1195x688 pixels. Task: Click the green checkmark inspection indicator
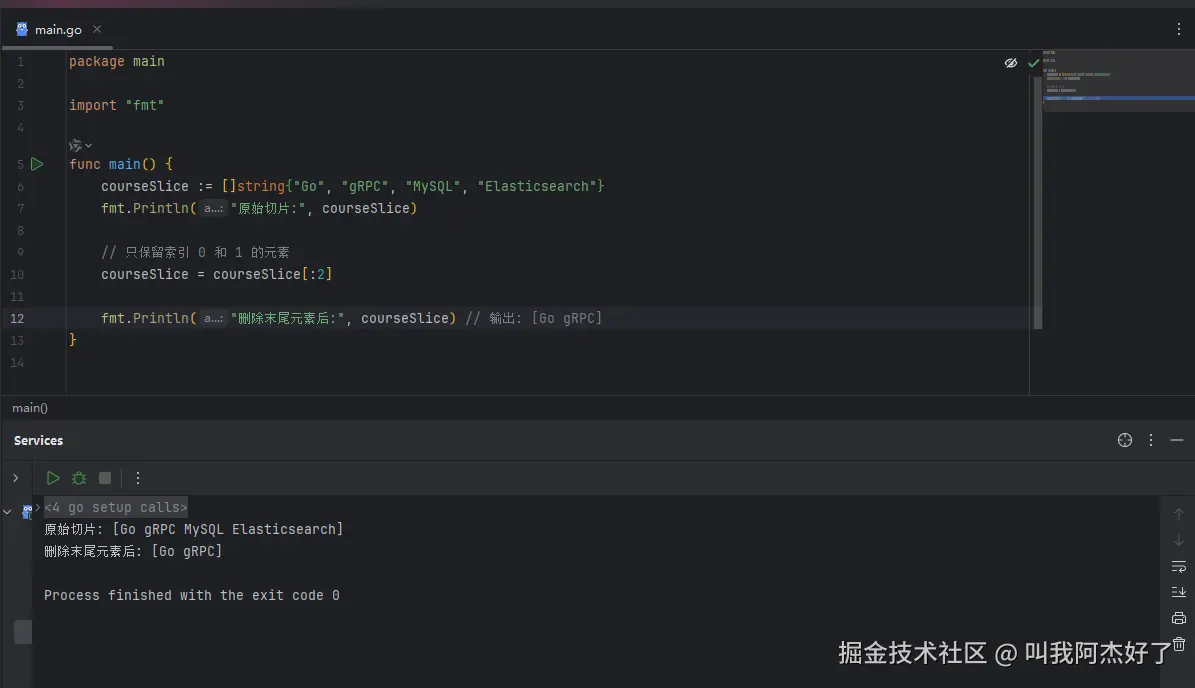[x=1033, y=63]
